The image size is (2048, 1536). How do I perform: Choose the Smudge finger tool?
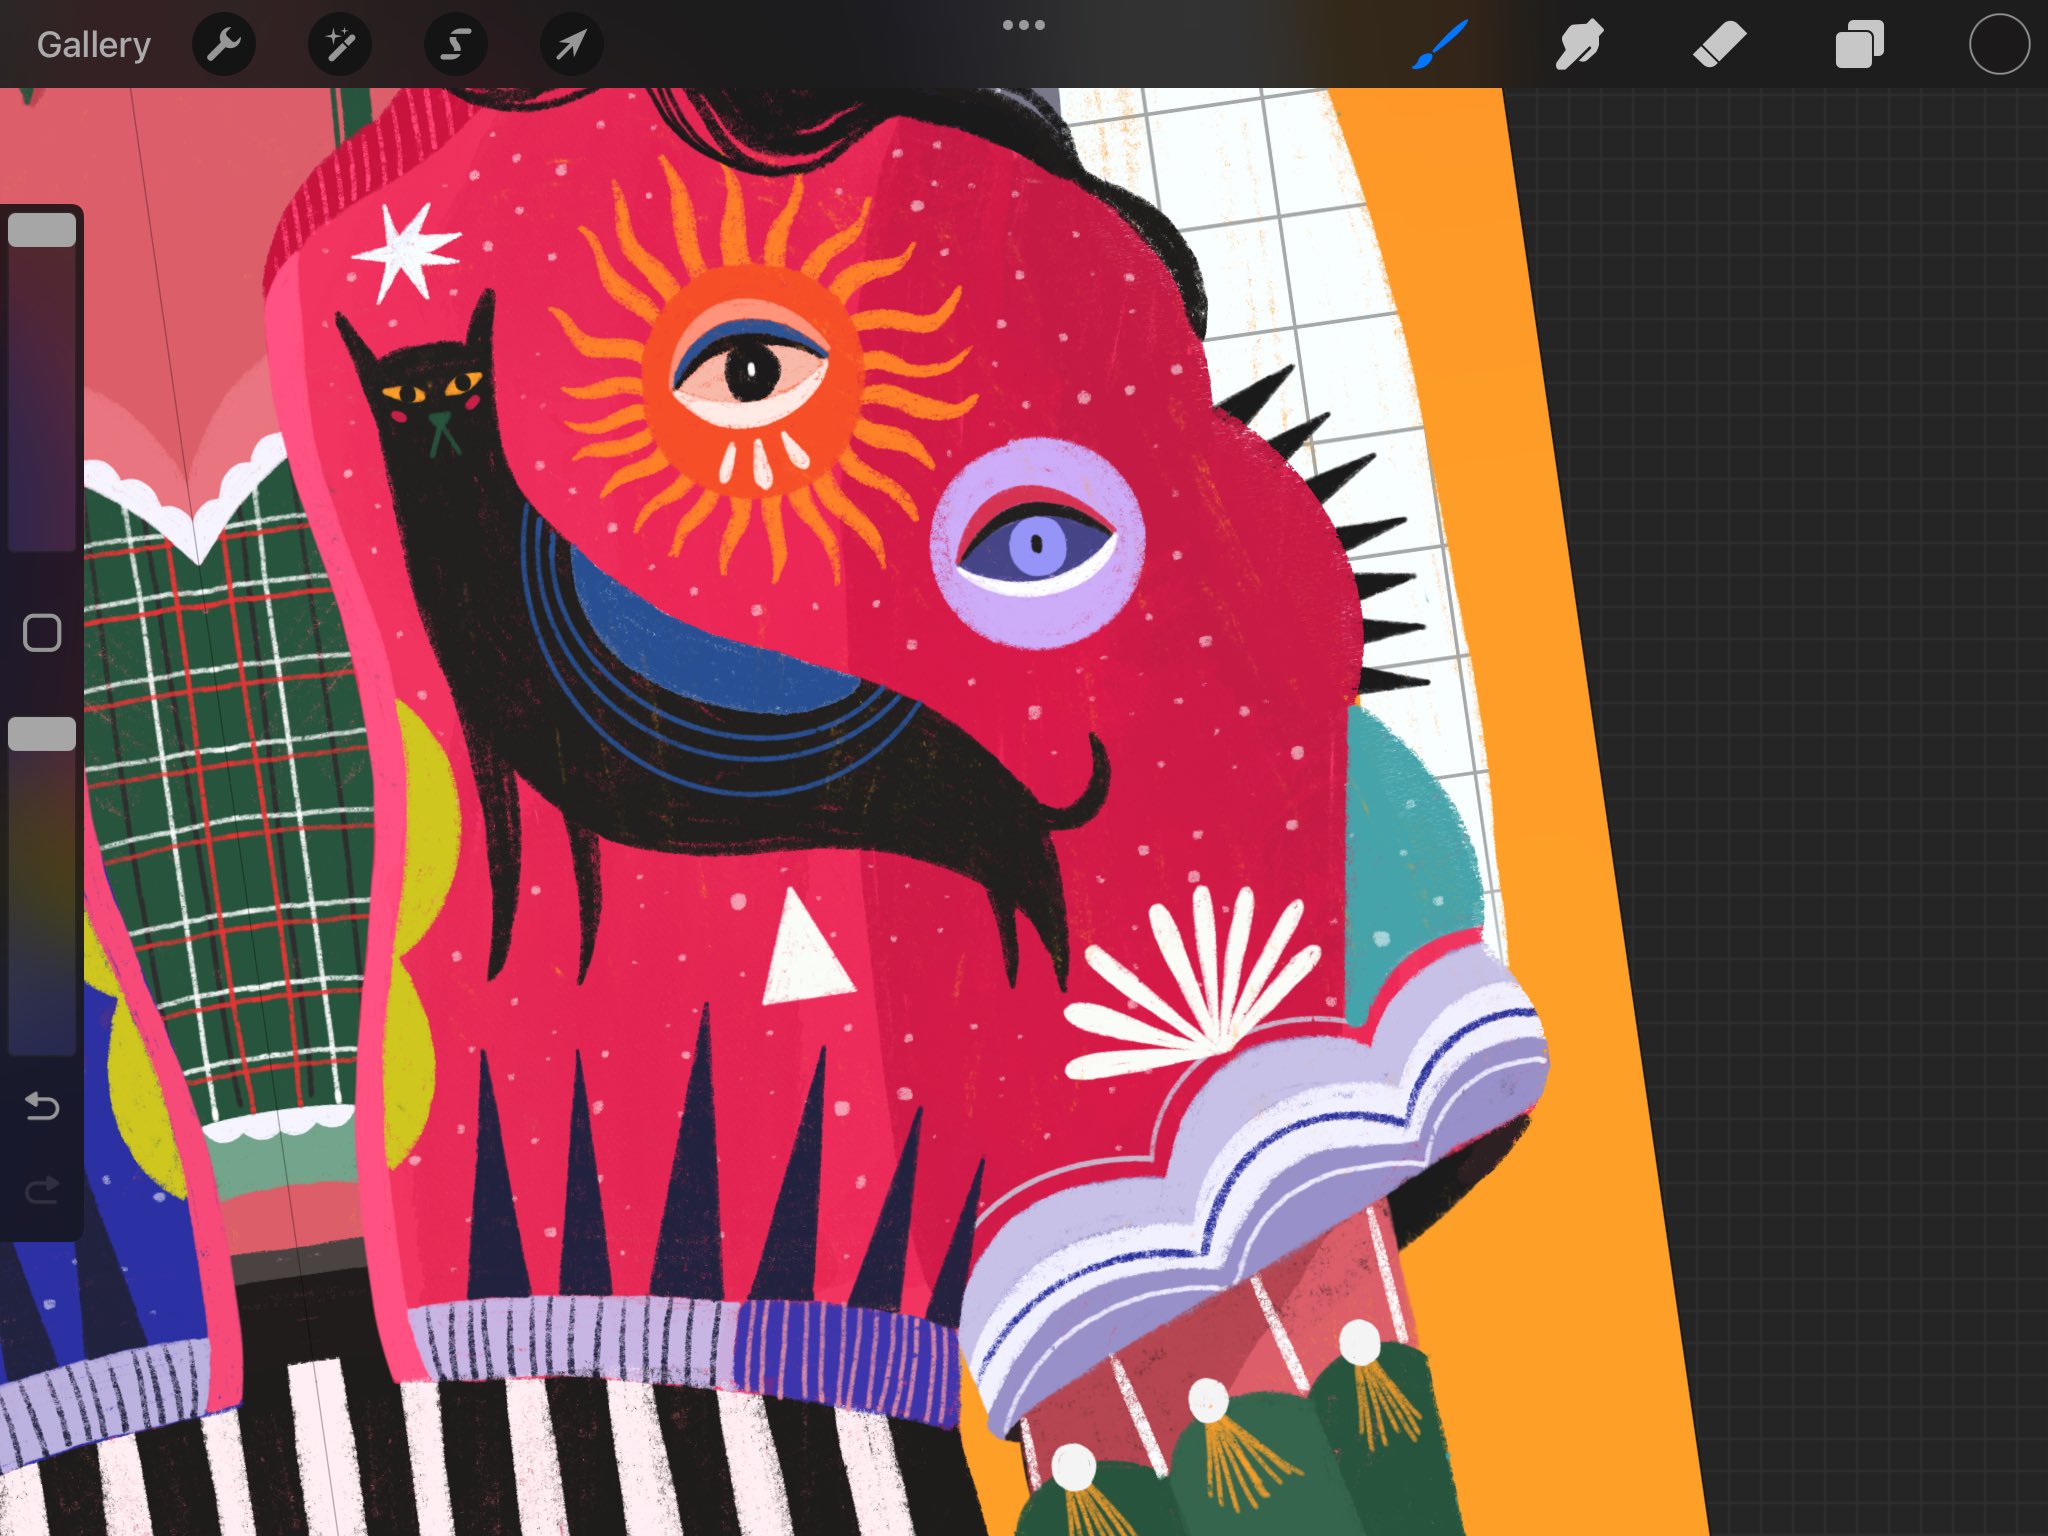tap(1579, 45)
